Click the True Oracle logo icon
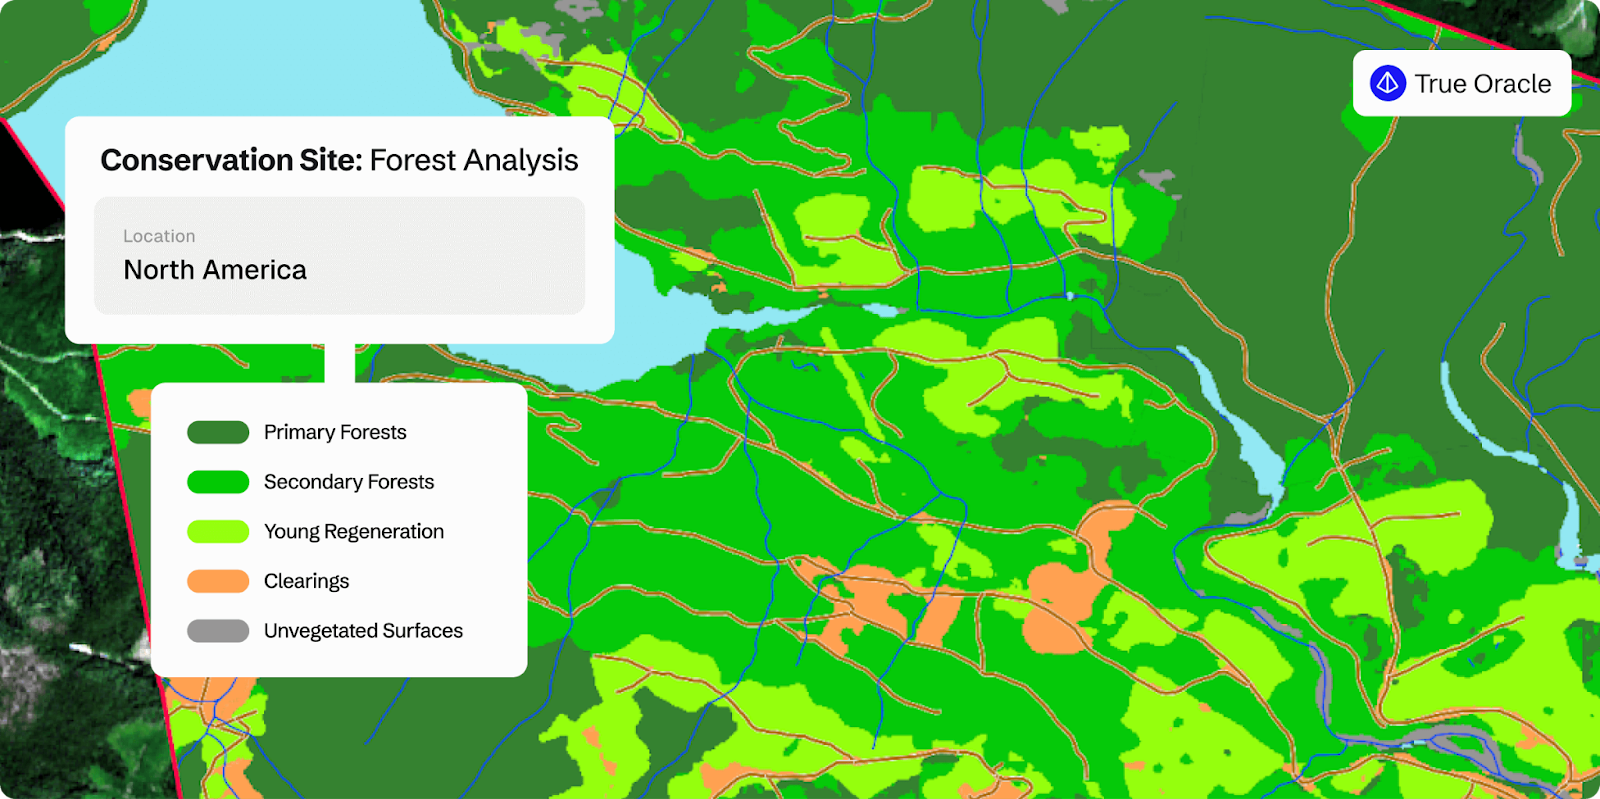This screenshot has width=1600, height=799. click(1388, 83)
